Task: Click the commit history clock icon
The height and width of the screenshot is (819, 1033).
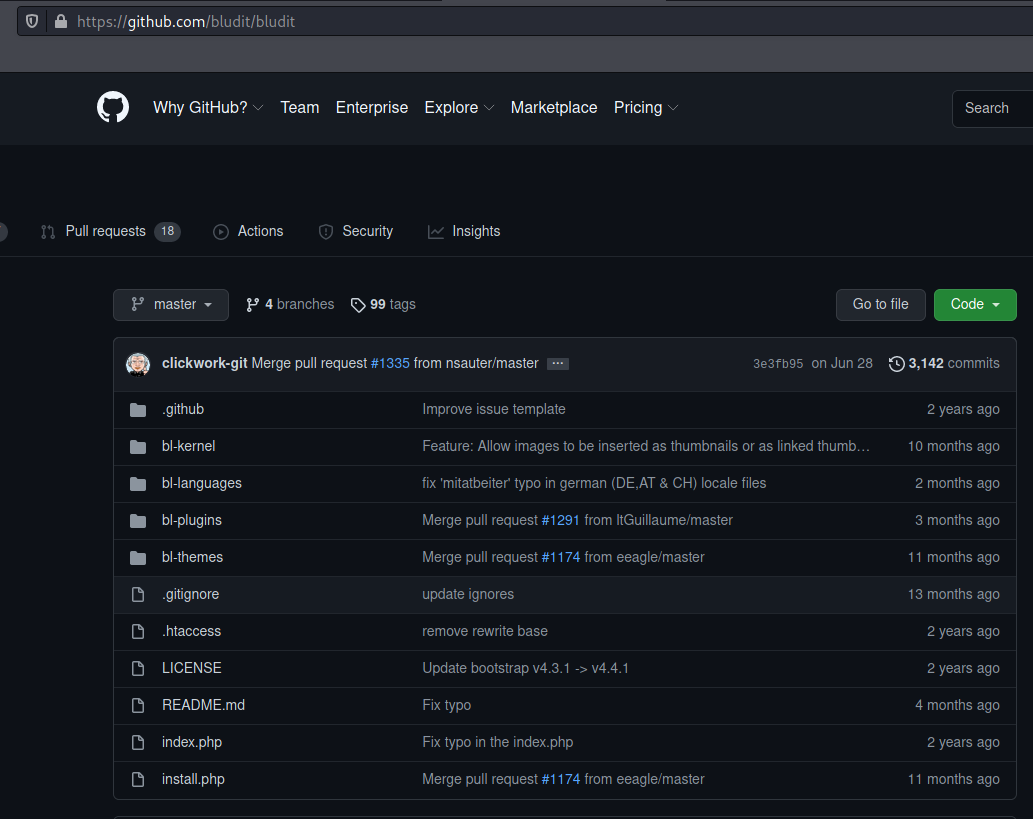Action: [x=896, y=364]
